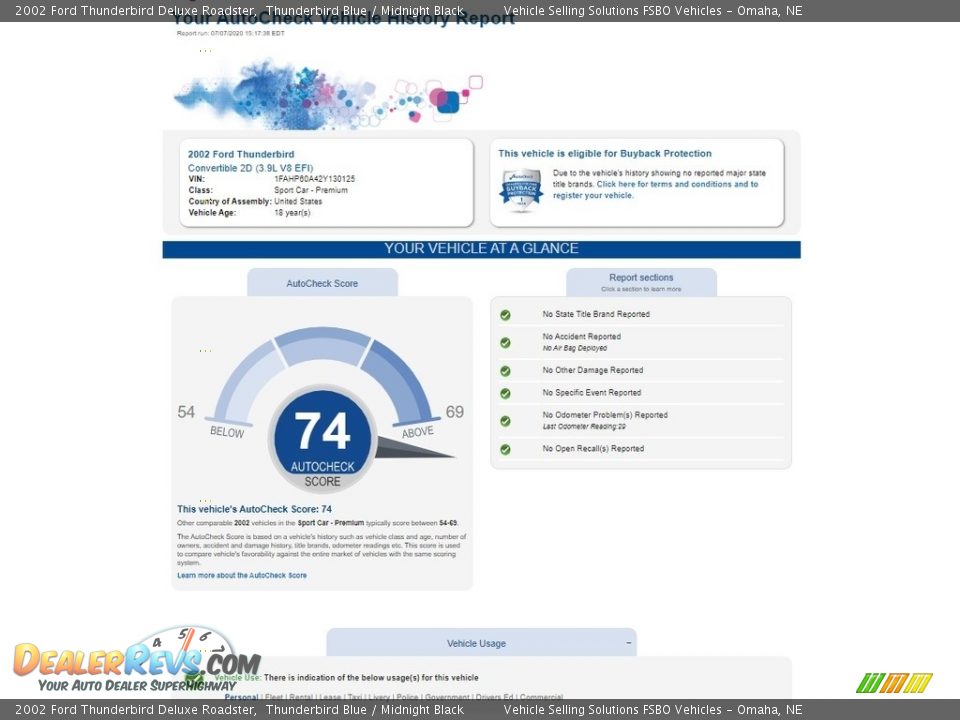The width and height of the screenshot is (960, 720).
Task: Click the green check beside No State Title Brand Reported
Action: click(505, 315)
